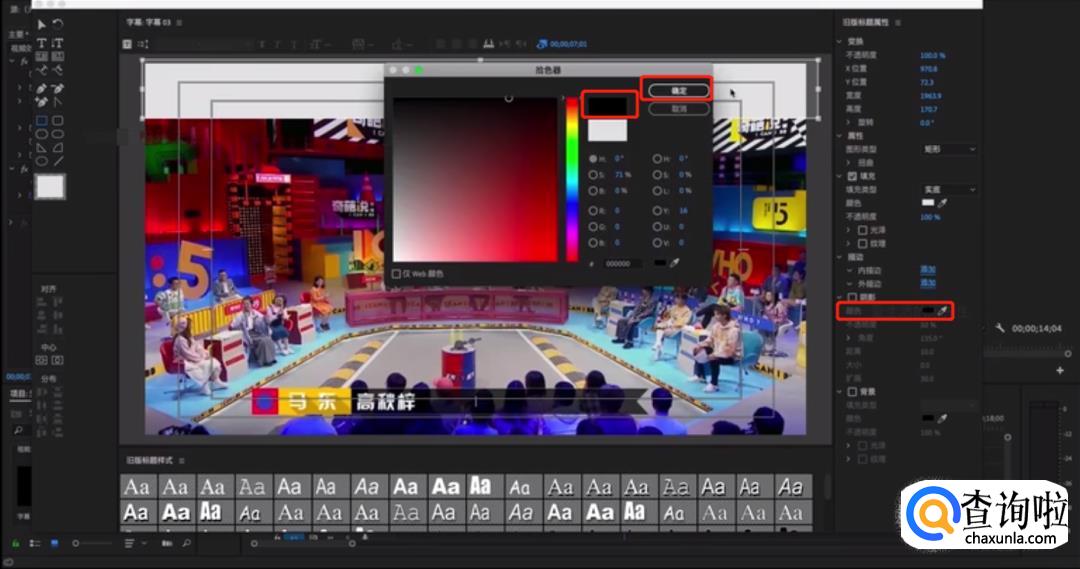This screenshot has height=569, width=1080.
Task: Open the shadow color black swatch
Action: 928,311
